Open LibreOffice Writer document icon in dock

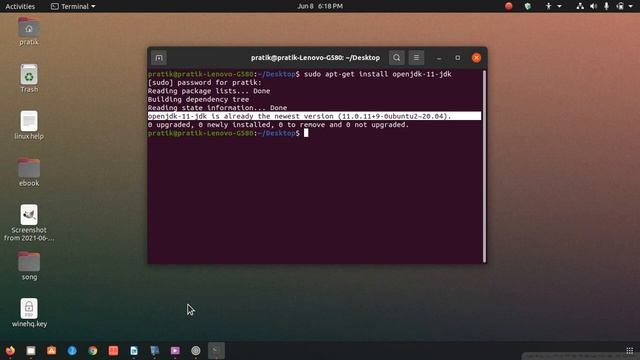coord(134,351)
